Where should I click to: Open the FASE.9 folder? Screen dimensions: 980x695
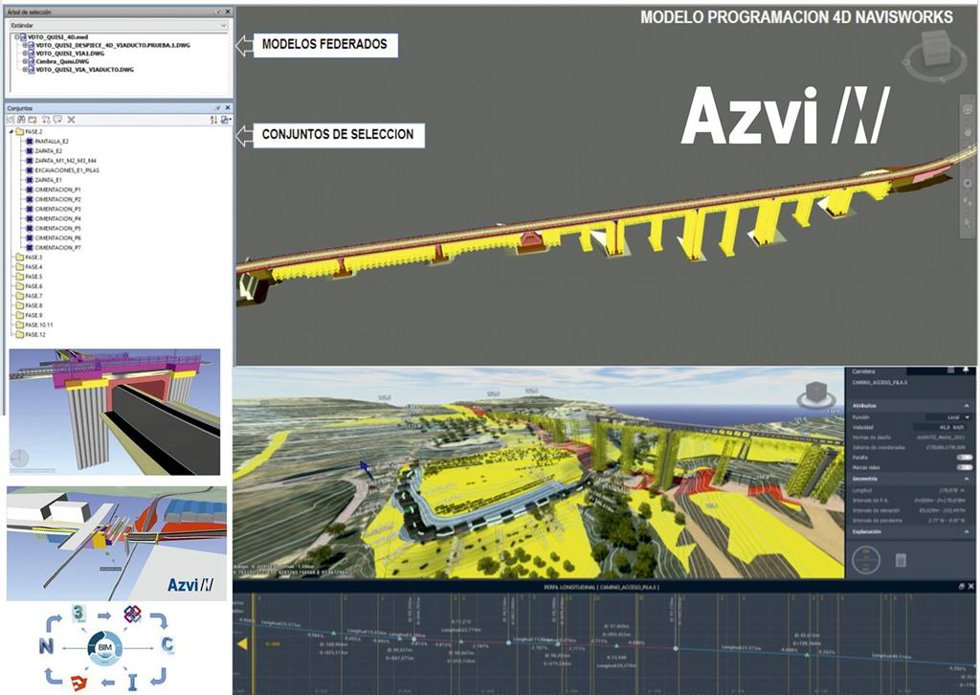(29, 315)
